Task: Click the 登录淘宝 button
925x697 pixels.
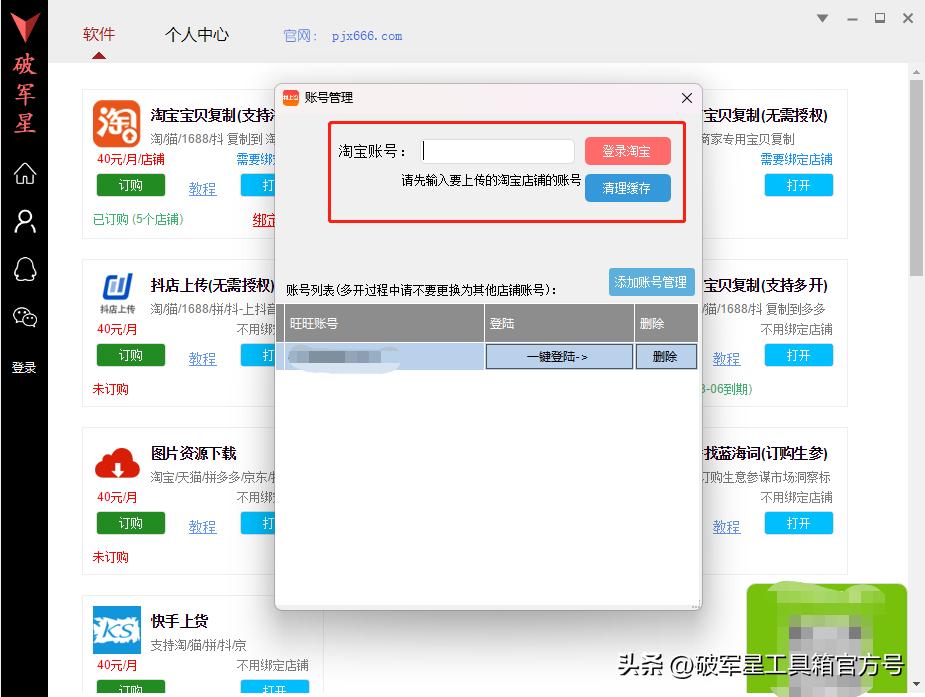Action: point(627,150)
